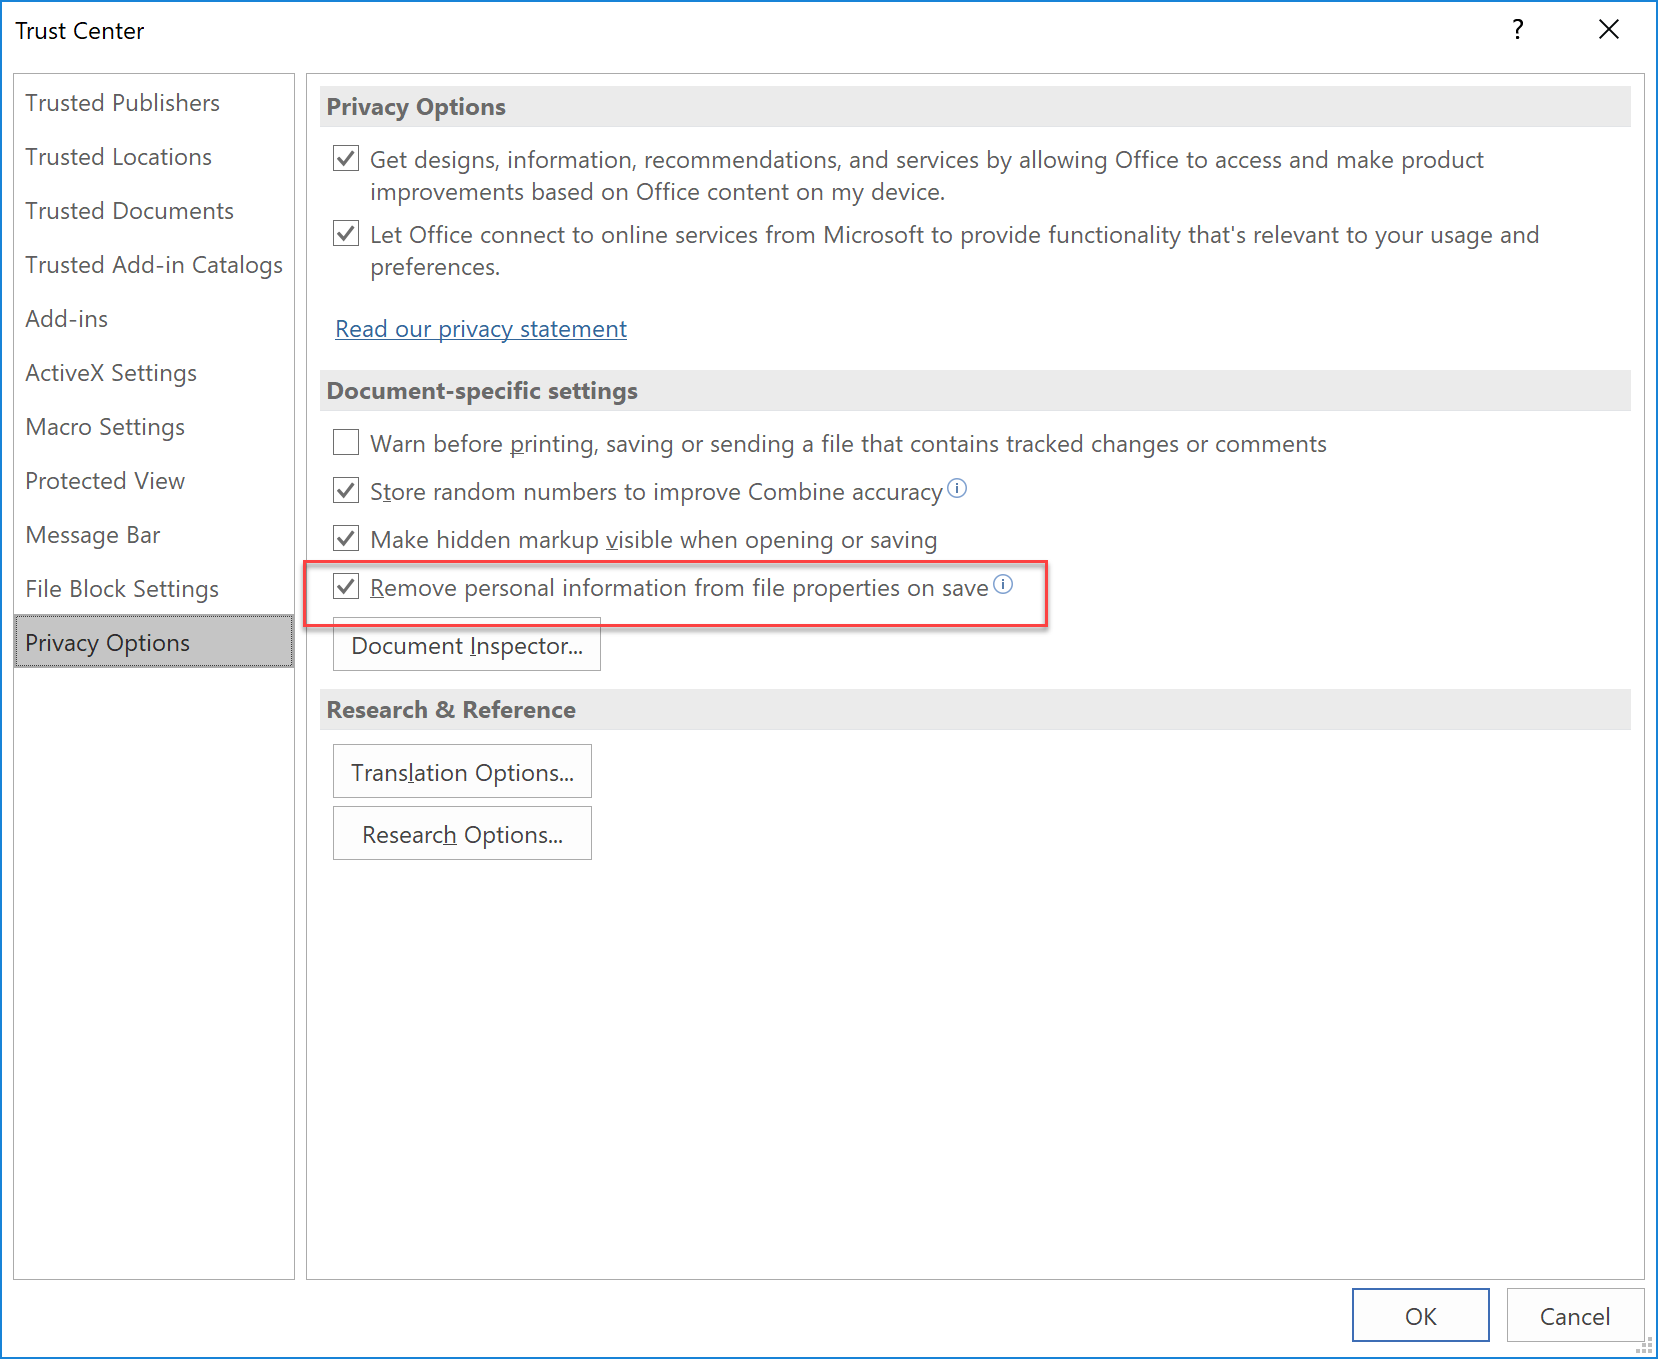Uncheck 'Store random numbers' option
The width and height of the screenshot is (1658, 1359).
(346, 490)
